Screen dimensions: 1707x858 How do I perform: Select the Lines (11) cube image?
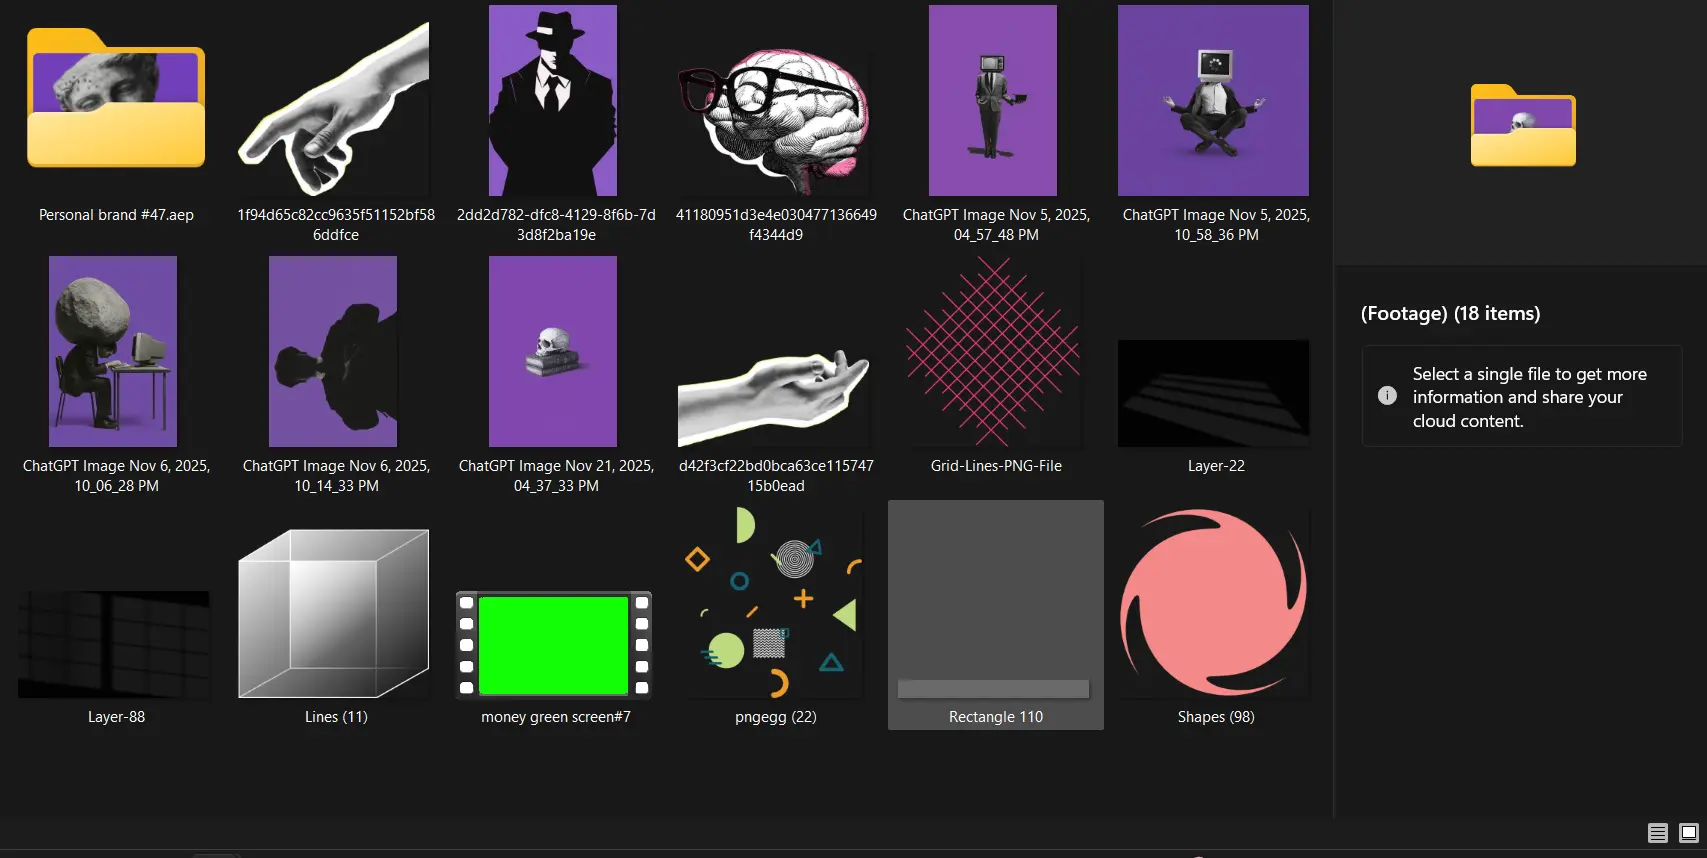(334, 613)
